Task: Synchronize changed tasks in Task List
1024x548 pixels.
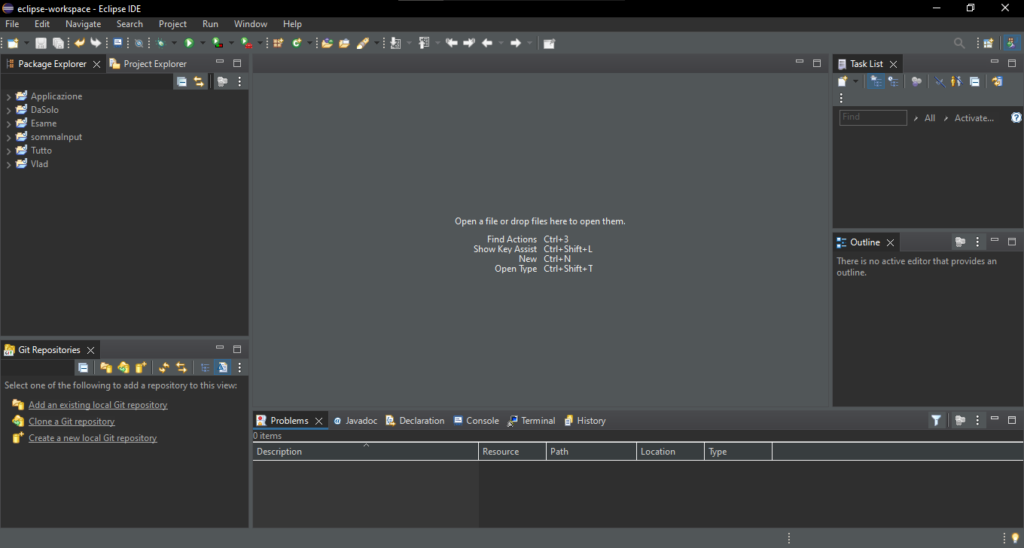Action: [997, 82]
